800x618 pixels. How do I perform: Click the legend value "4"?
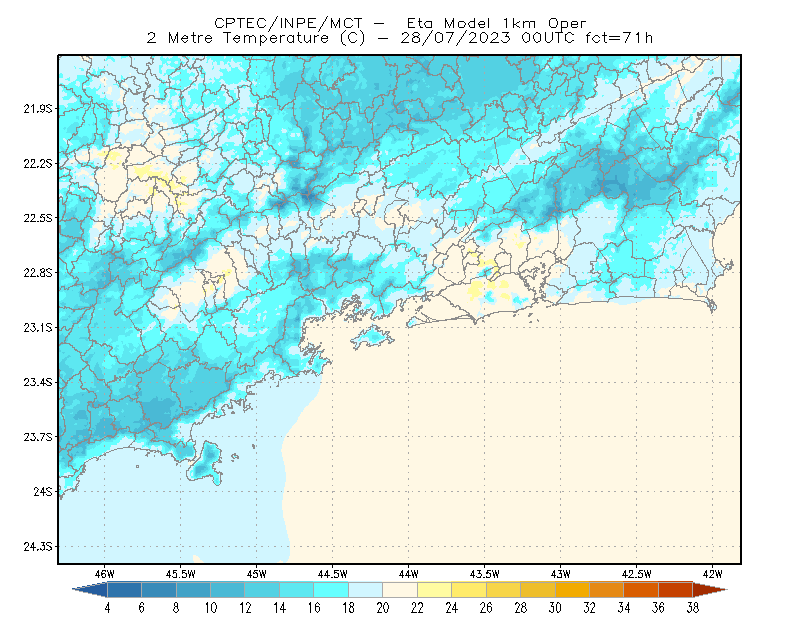(x=107, y=608)
